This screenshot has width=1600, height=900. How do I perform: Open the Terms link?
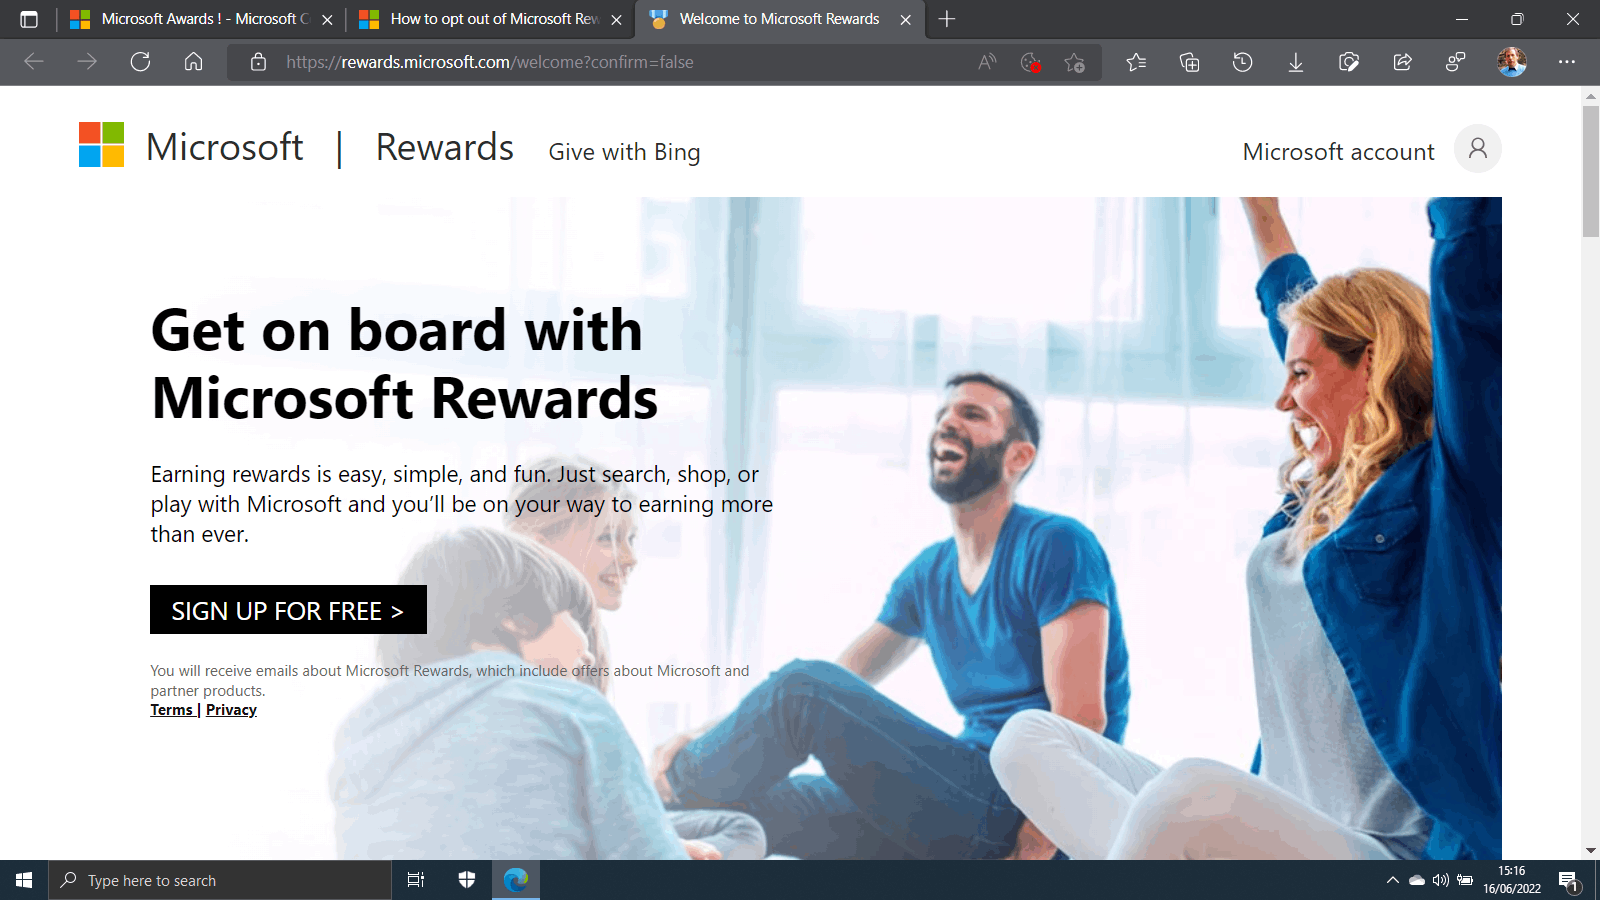pyautogui.click(x=171, y=710)
